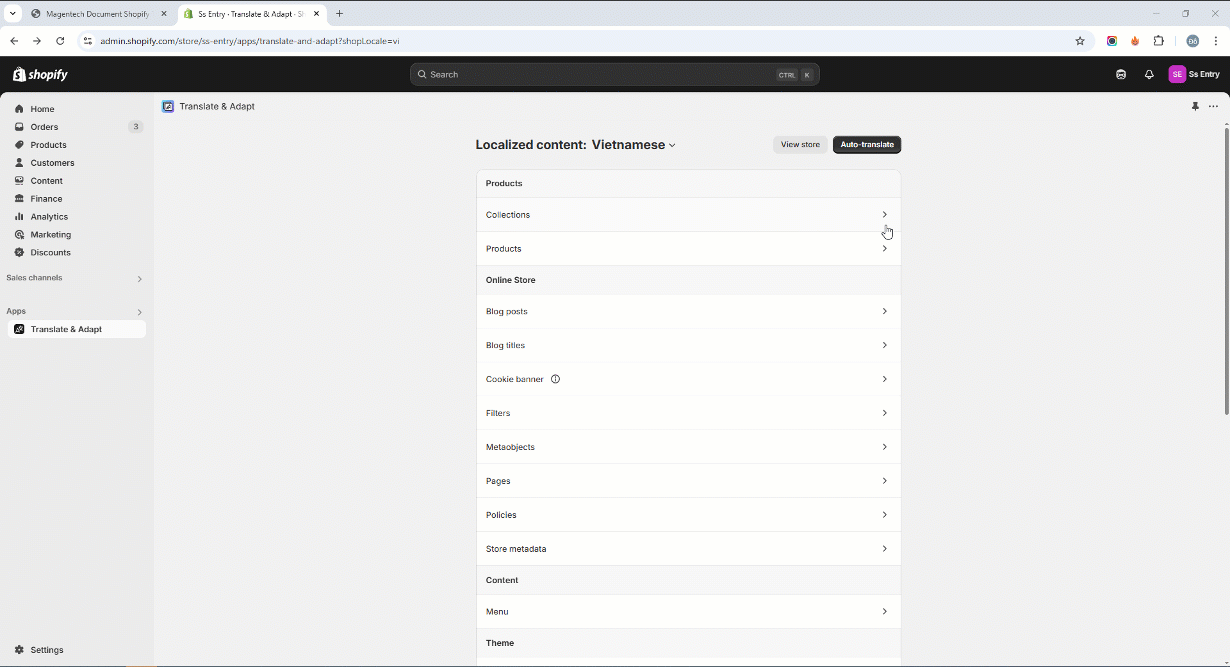1230x667 pixels.
Task: Open the Collections translation row
Action: point(688,215)
